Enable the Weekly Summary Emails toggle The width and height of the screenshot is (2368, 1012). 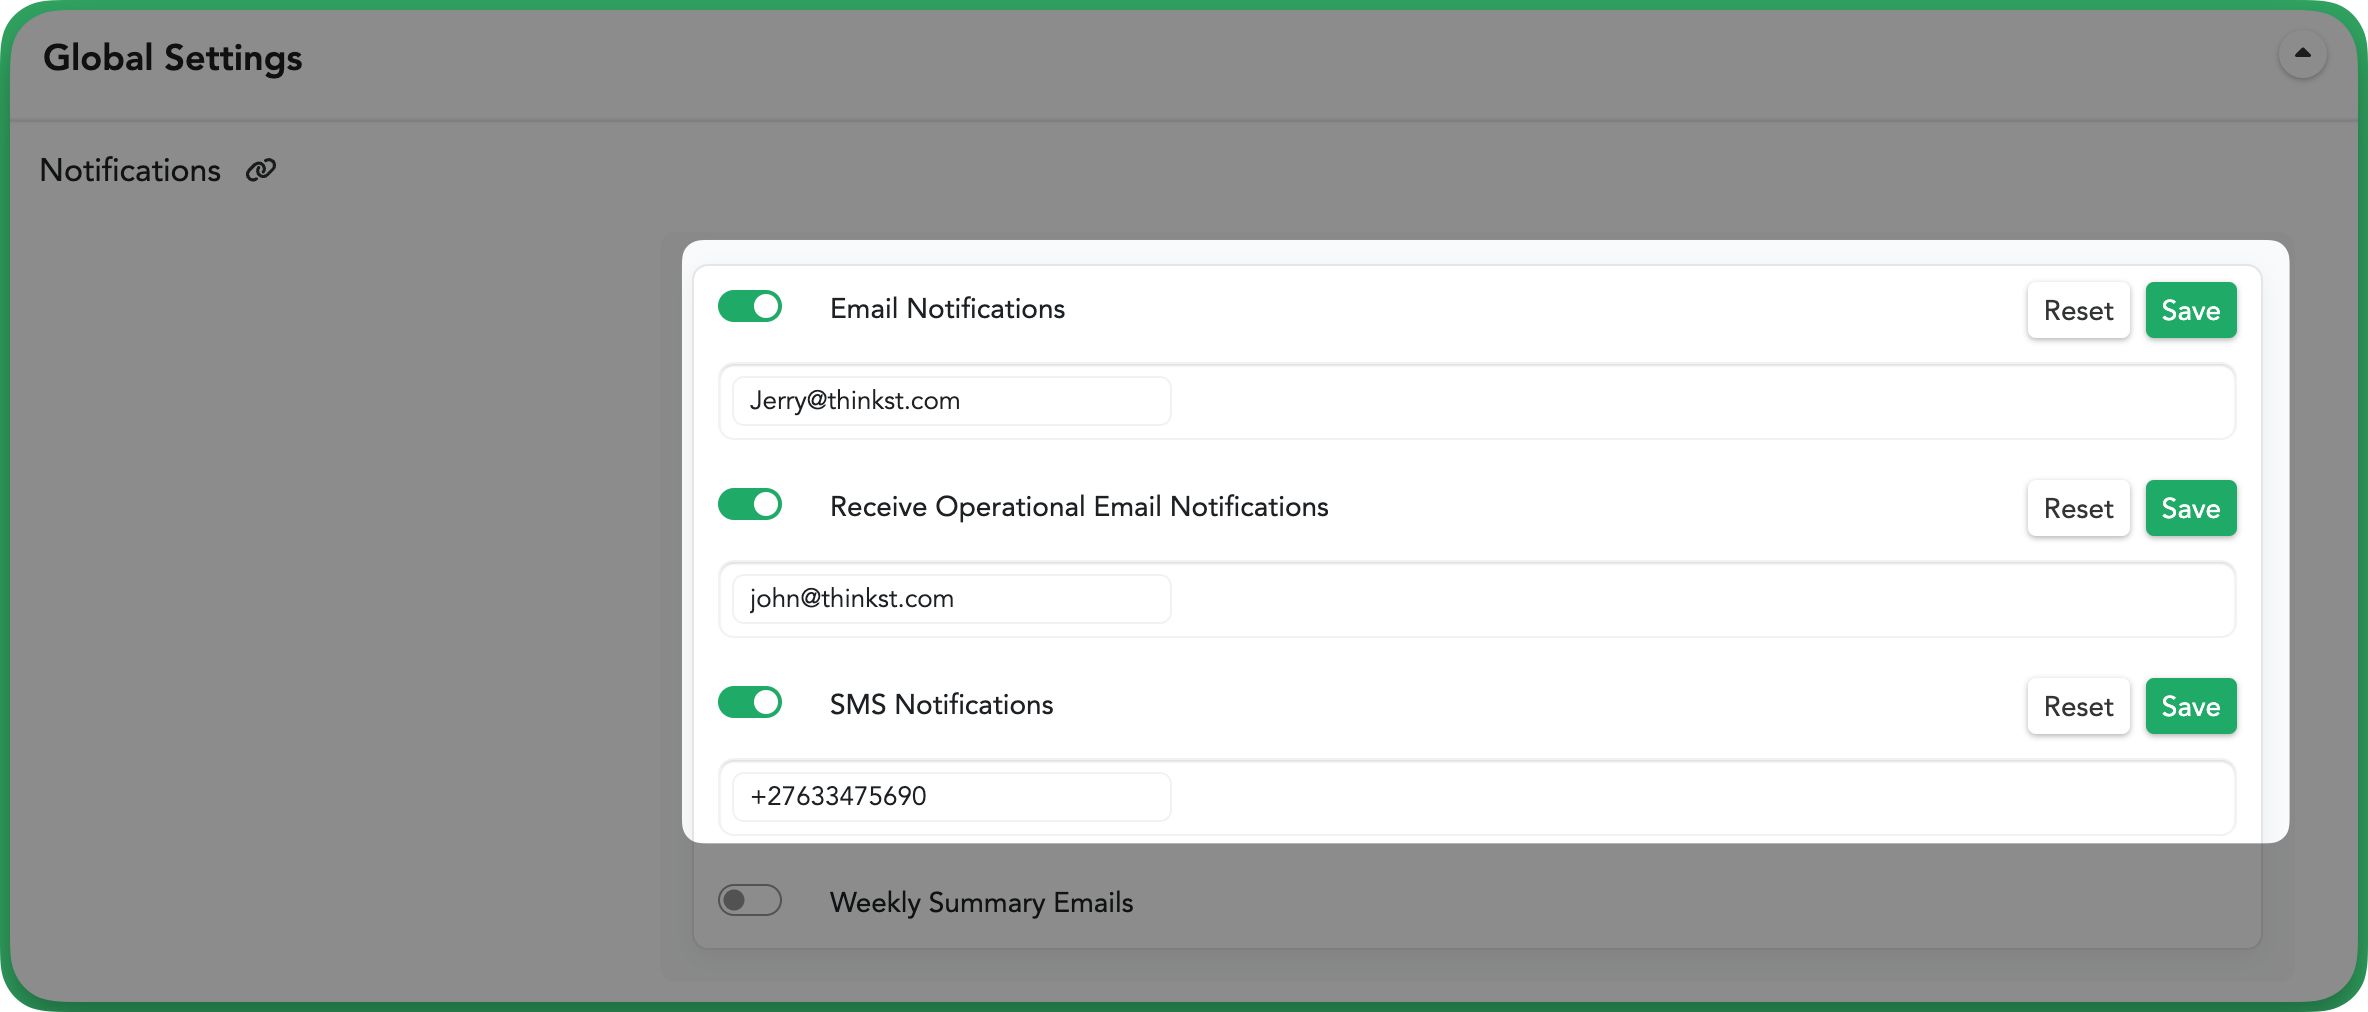click(x=750, y=901)
